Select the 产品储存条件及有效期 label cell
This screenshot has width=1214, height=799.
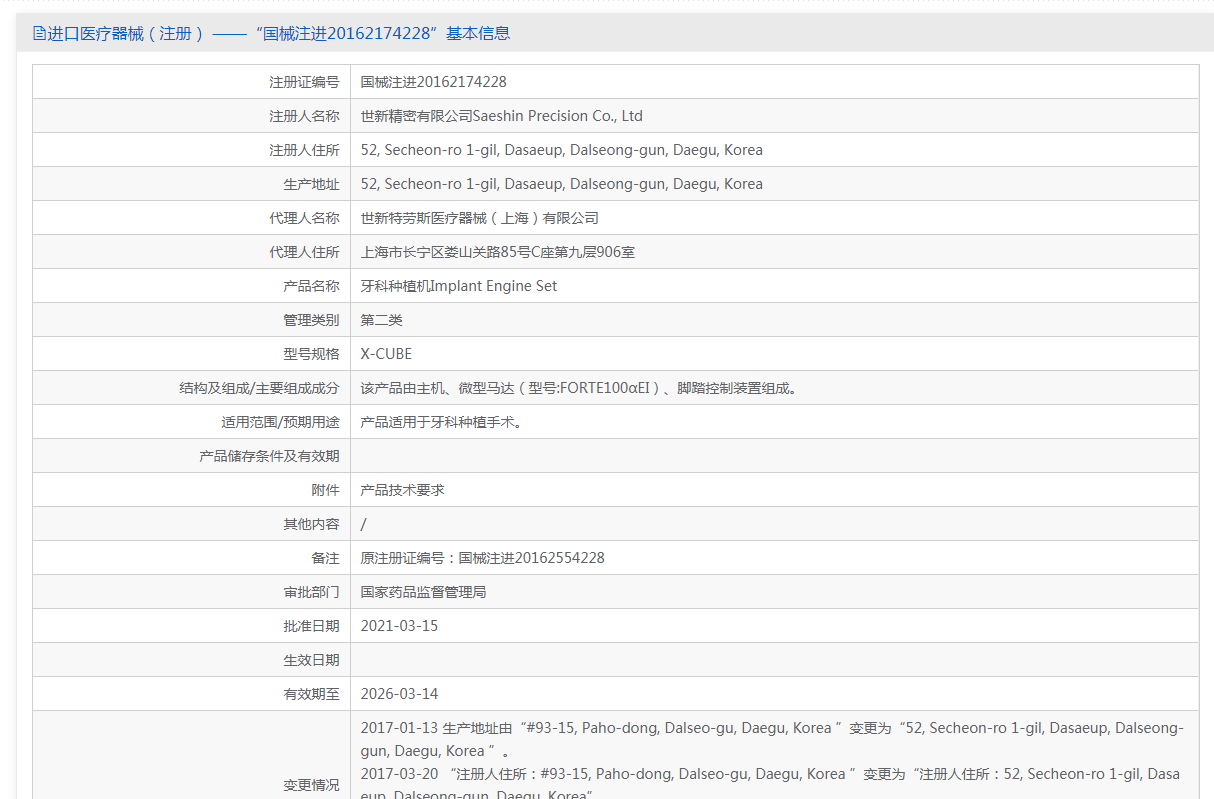[191, 456]
